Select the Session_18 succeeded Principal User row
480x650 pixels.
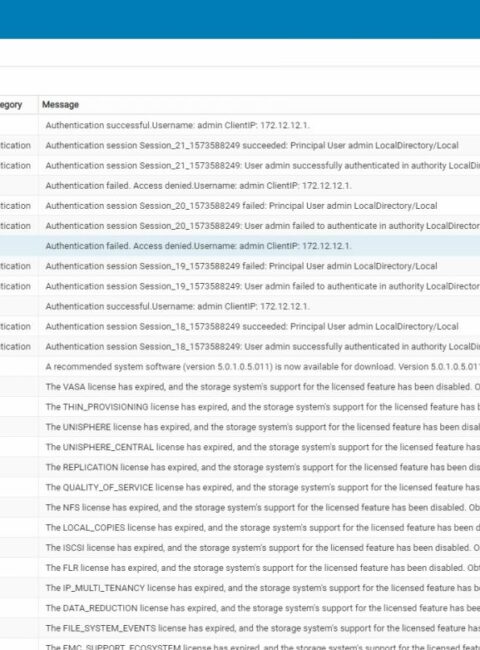(240, 326)
